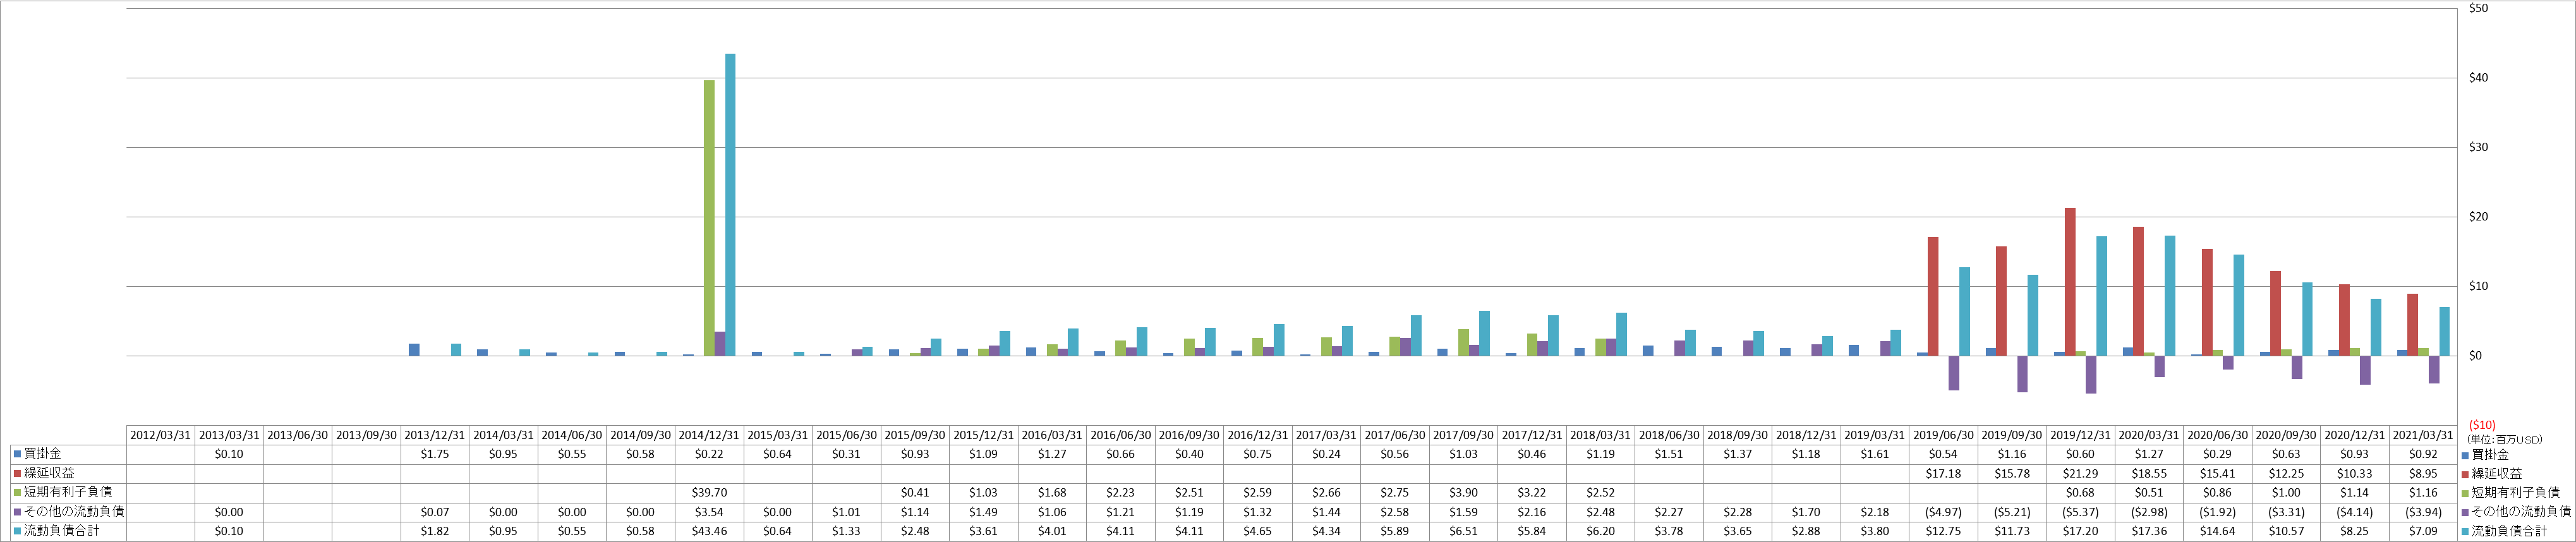Image resolution: width=2576 pixels, height=542 pixels.
Task: Select the $6.51 total cell
Action: pyautogui.click(x=1464, y=531)
